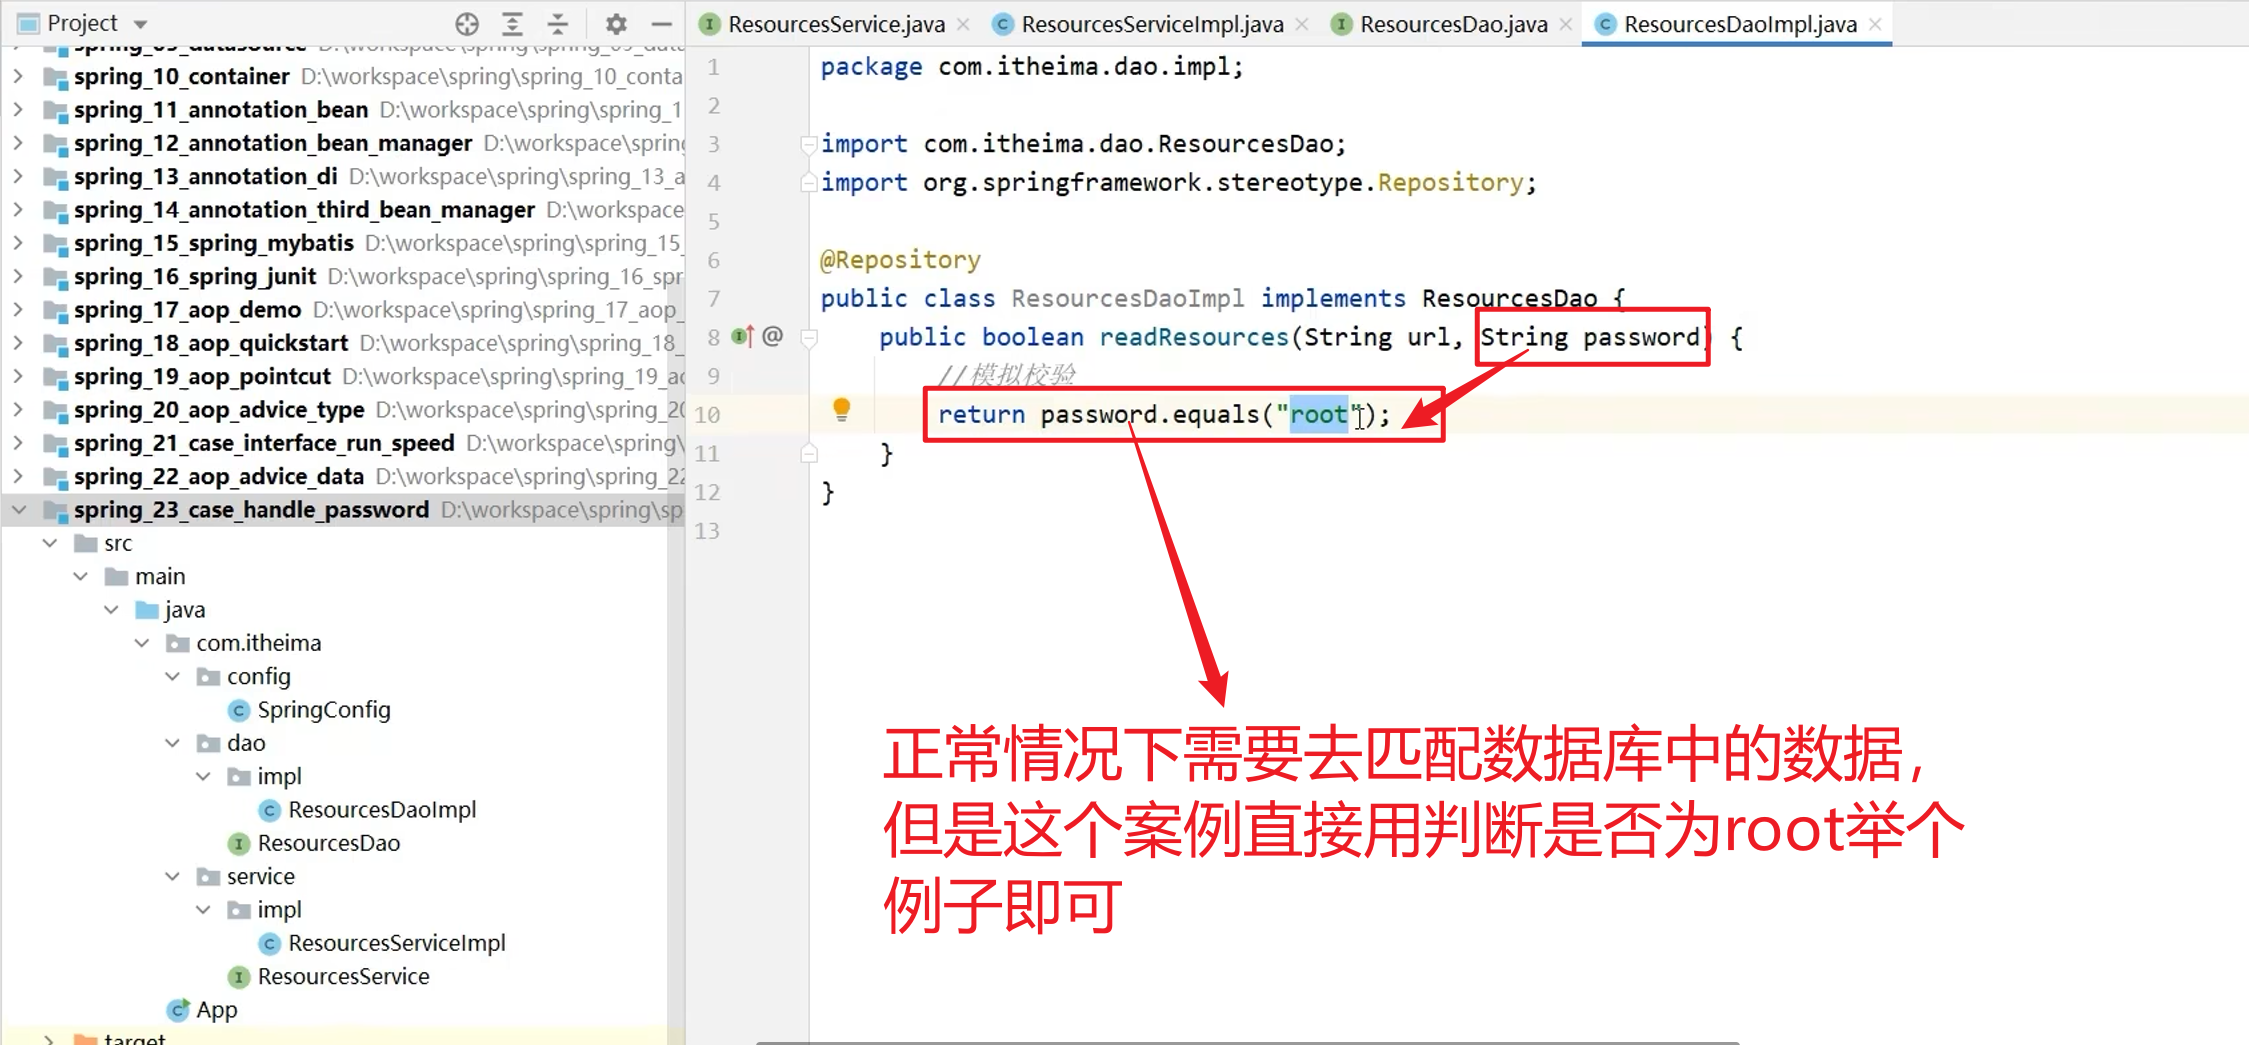Click the highlighted "root" string literal

(x=1319, y=414)
